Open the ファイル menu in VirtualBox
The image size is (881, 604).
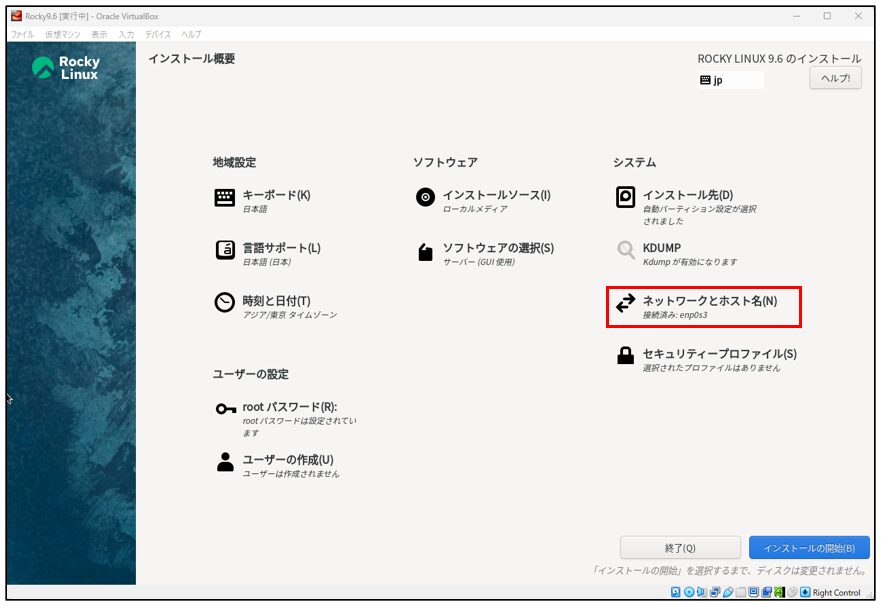click(x=21, y=34)
